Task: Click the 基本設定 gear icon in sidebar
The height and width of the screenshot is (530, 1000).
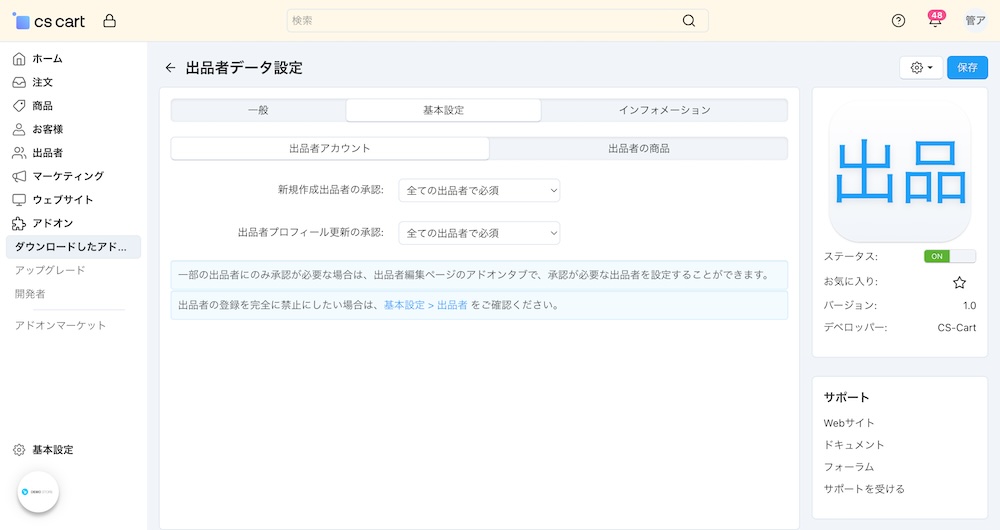Action: click(19, 450)
